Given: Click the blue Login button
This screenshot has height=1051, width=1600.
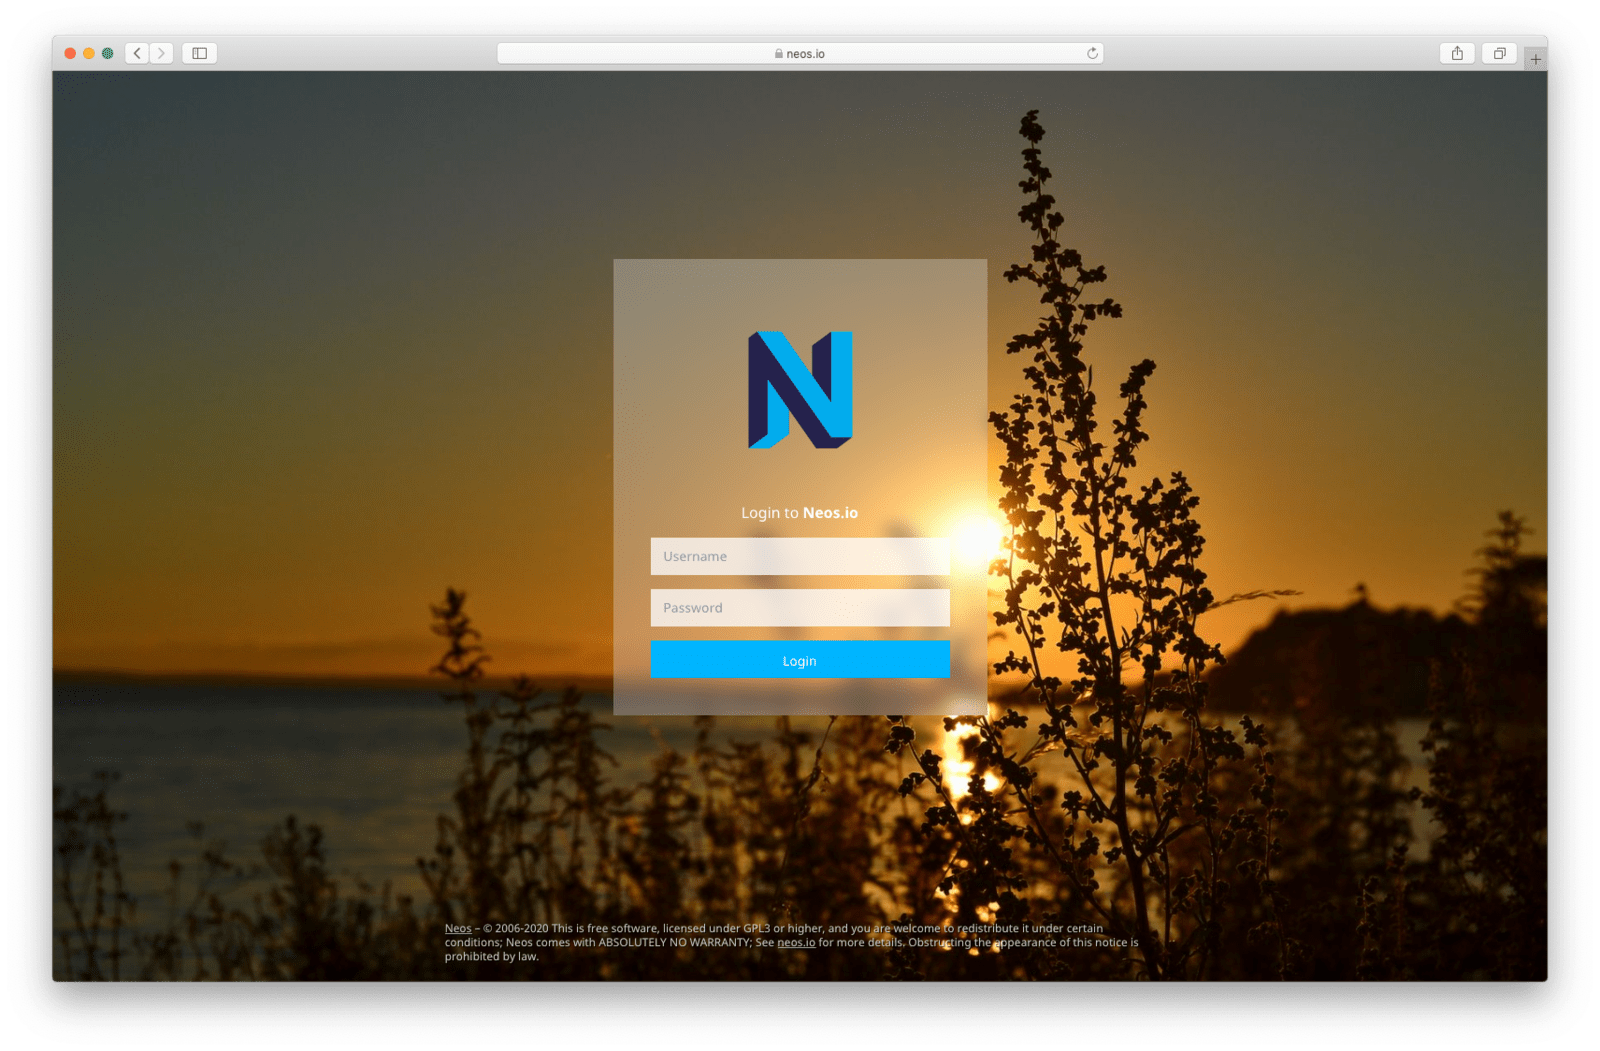Looking at the screenshot, I should 800,660.
